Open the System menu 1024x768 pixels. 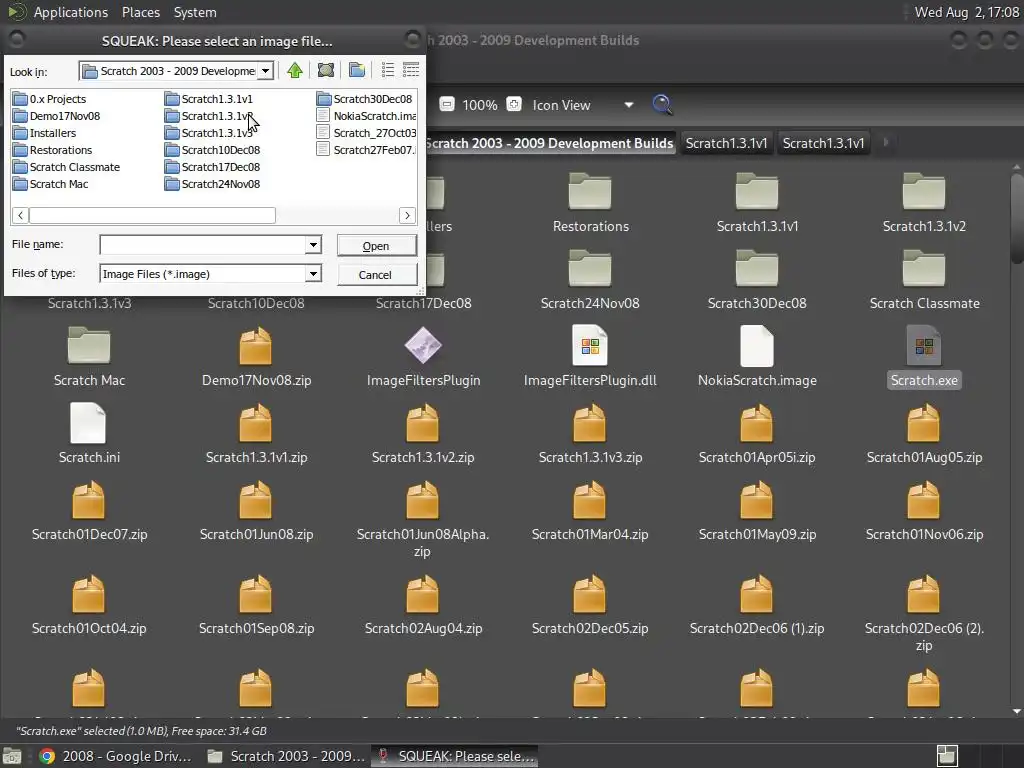point(195,12)
